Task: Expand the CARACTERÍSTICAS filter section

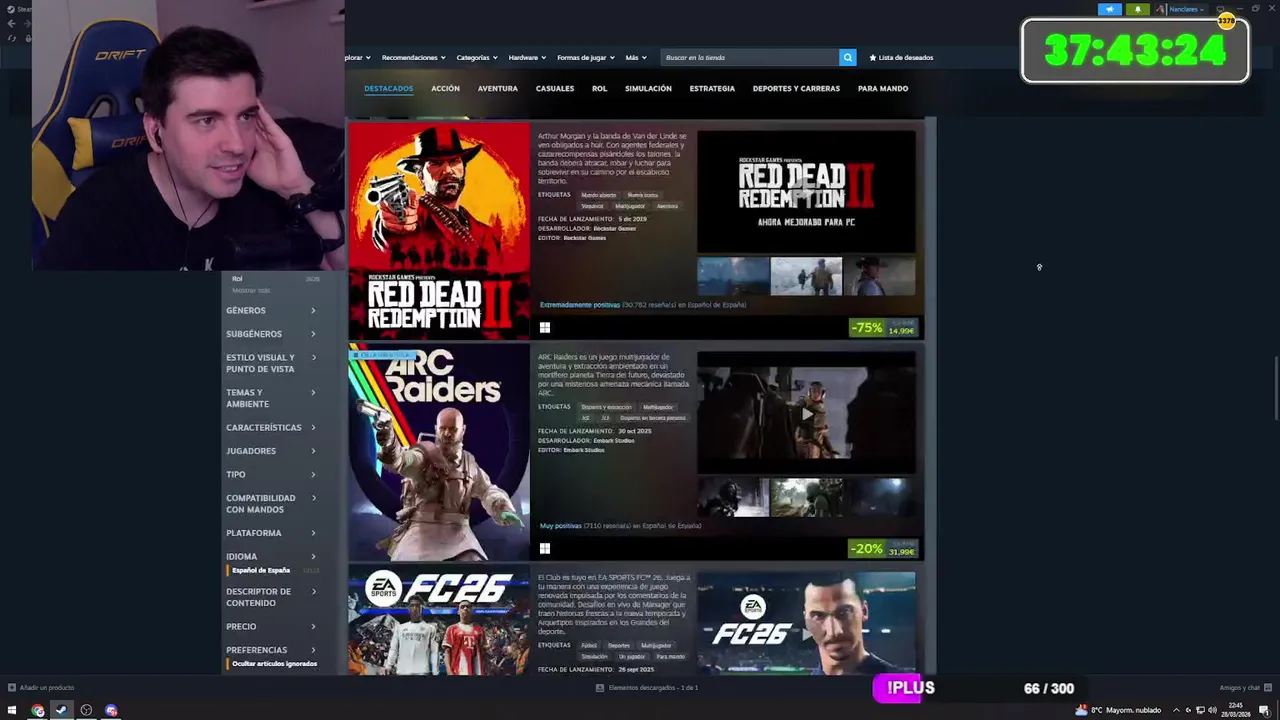Action: click(271, 428)
